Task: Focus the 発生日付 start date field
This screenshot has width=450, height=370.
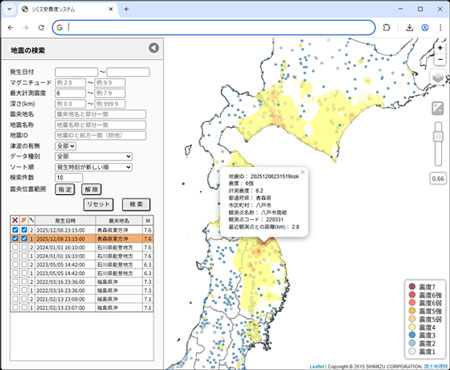Action: pyautogui.click(x=76, y=72)
